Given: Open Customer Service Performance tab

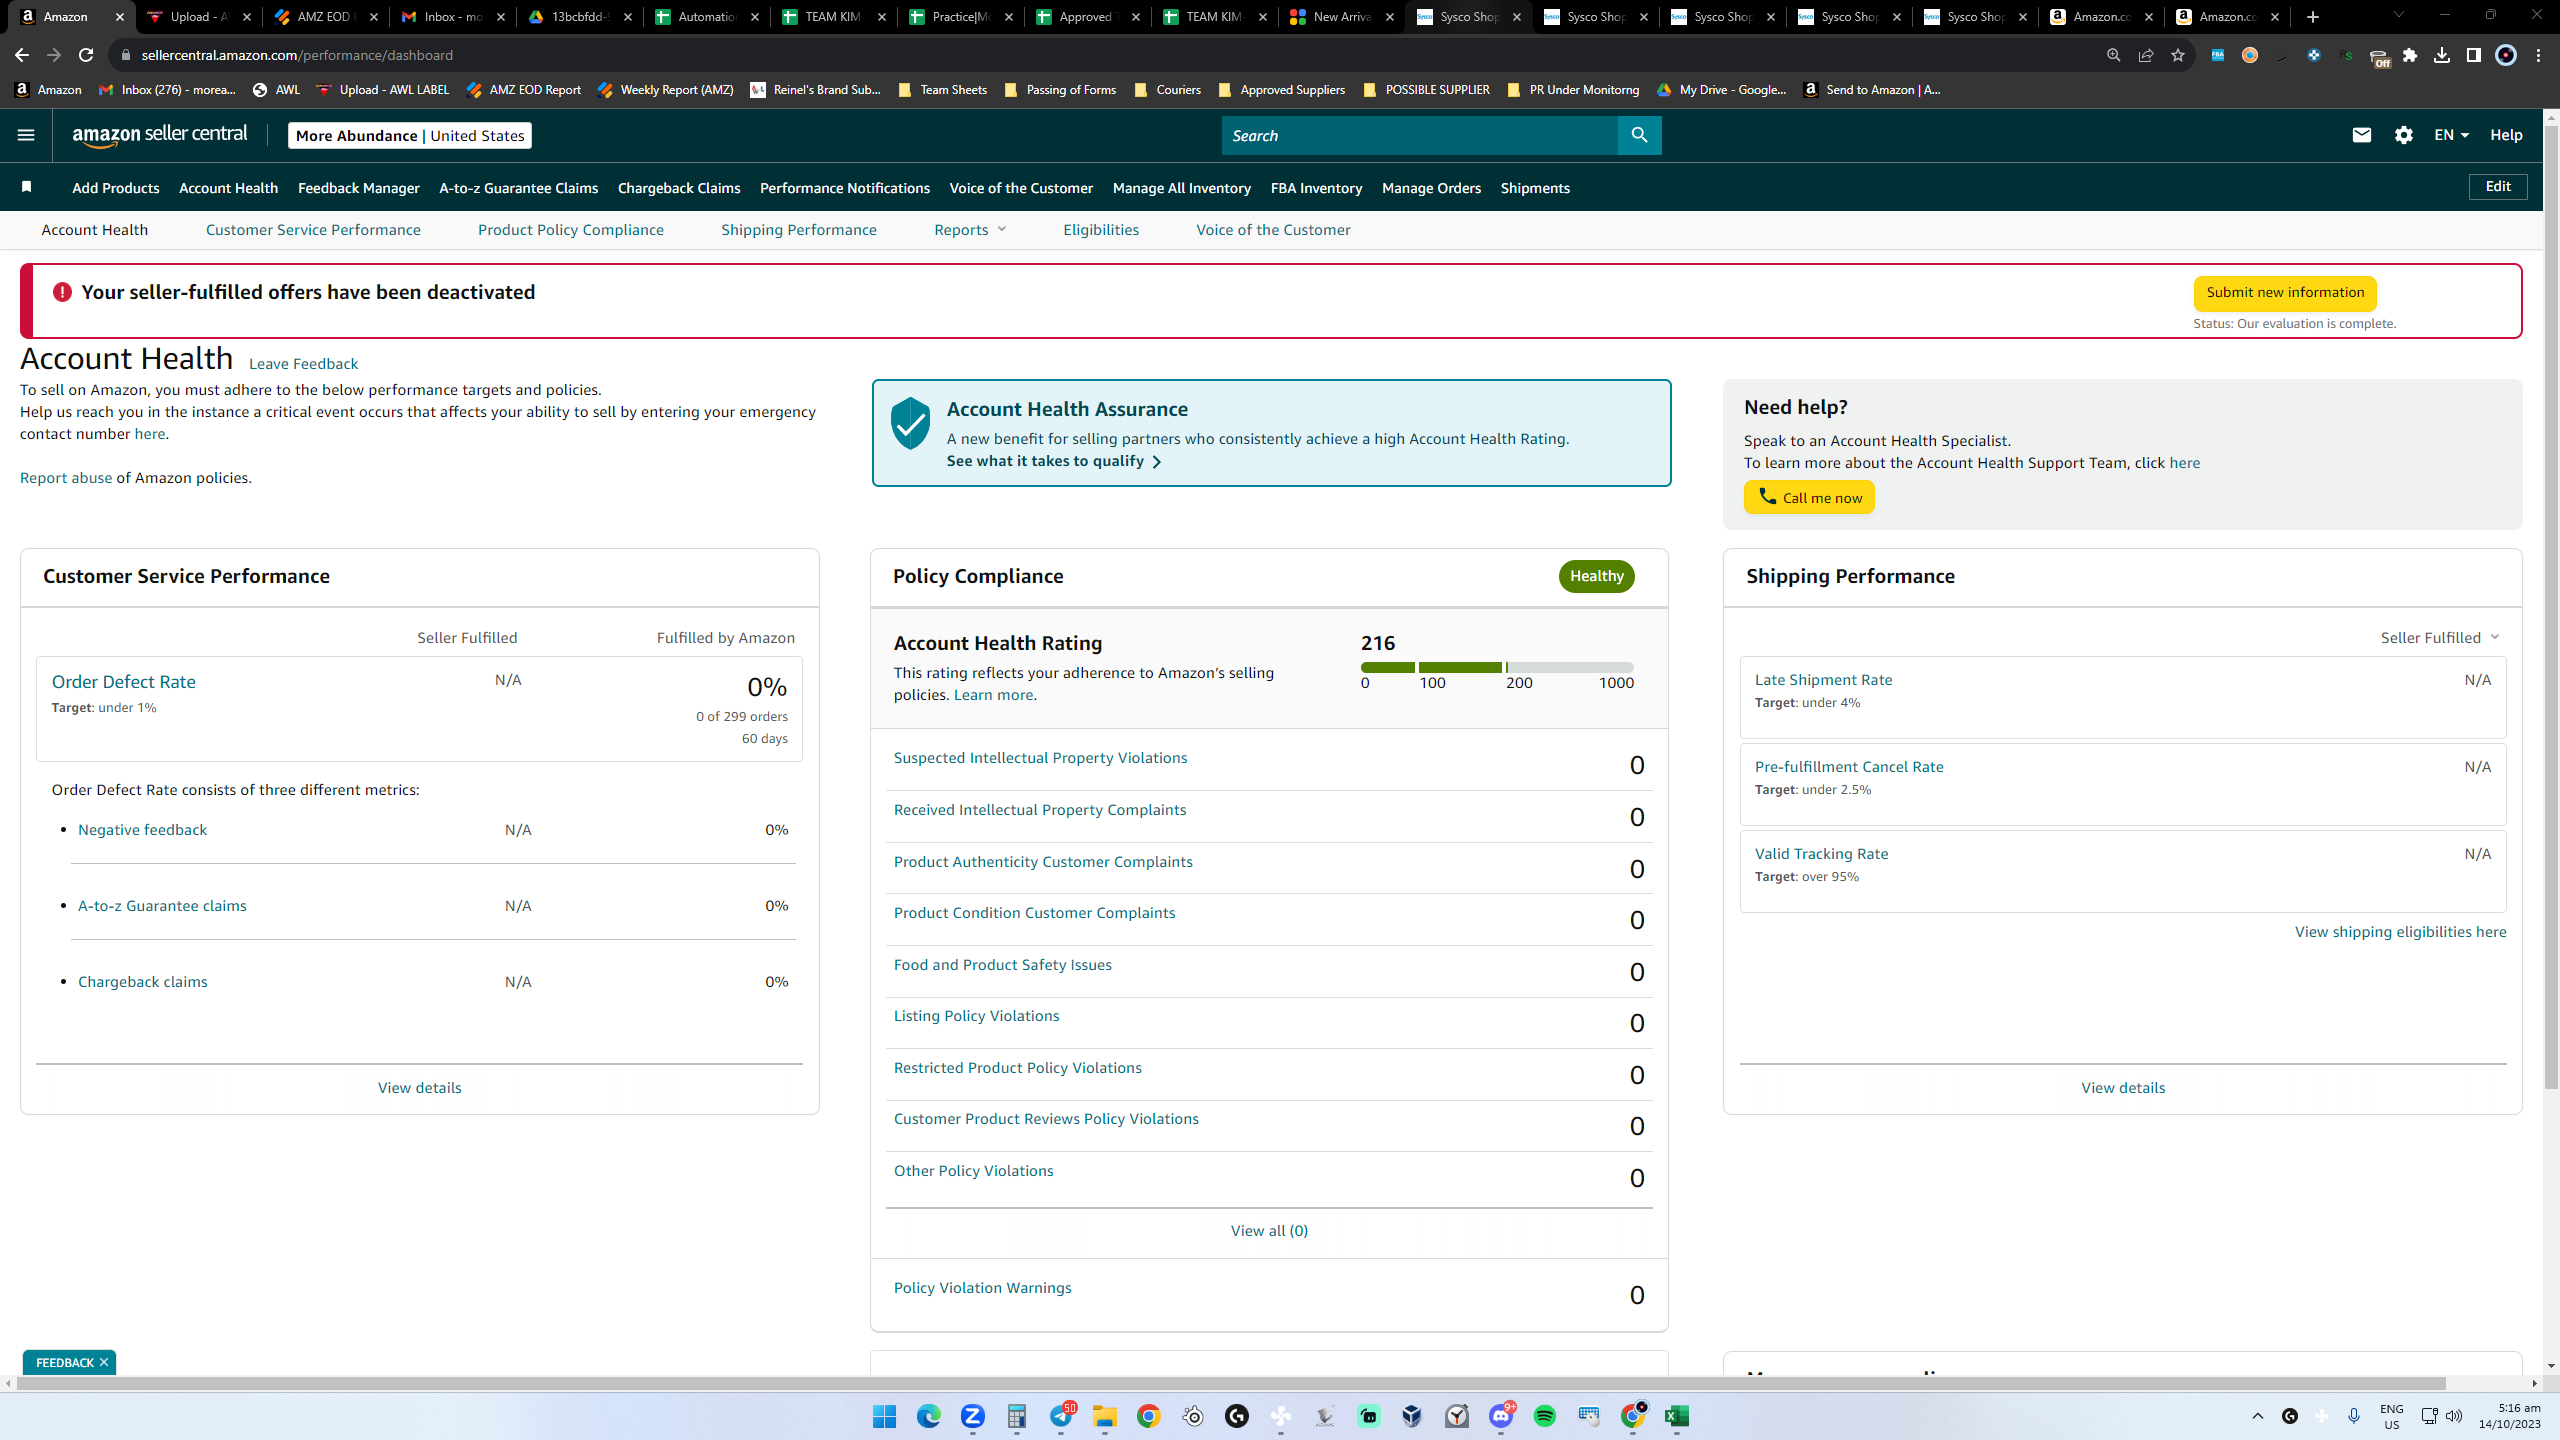Looking at the screenshot, I should [313, 230].
